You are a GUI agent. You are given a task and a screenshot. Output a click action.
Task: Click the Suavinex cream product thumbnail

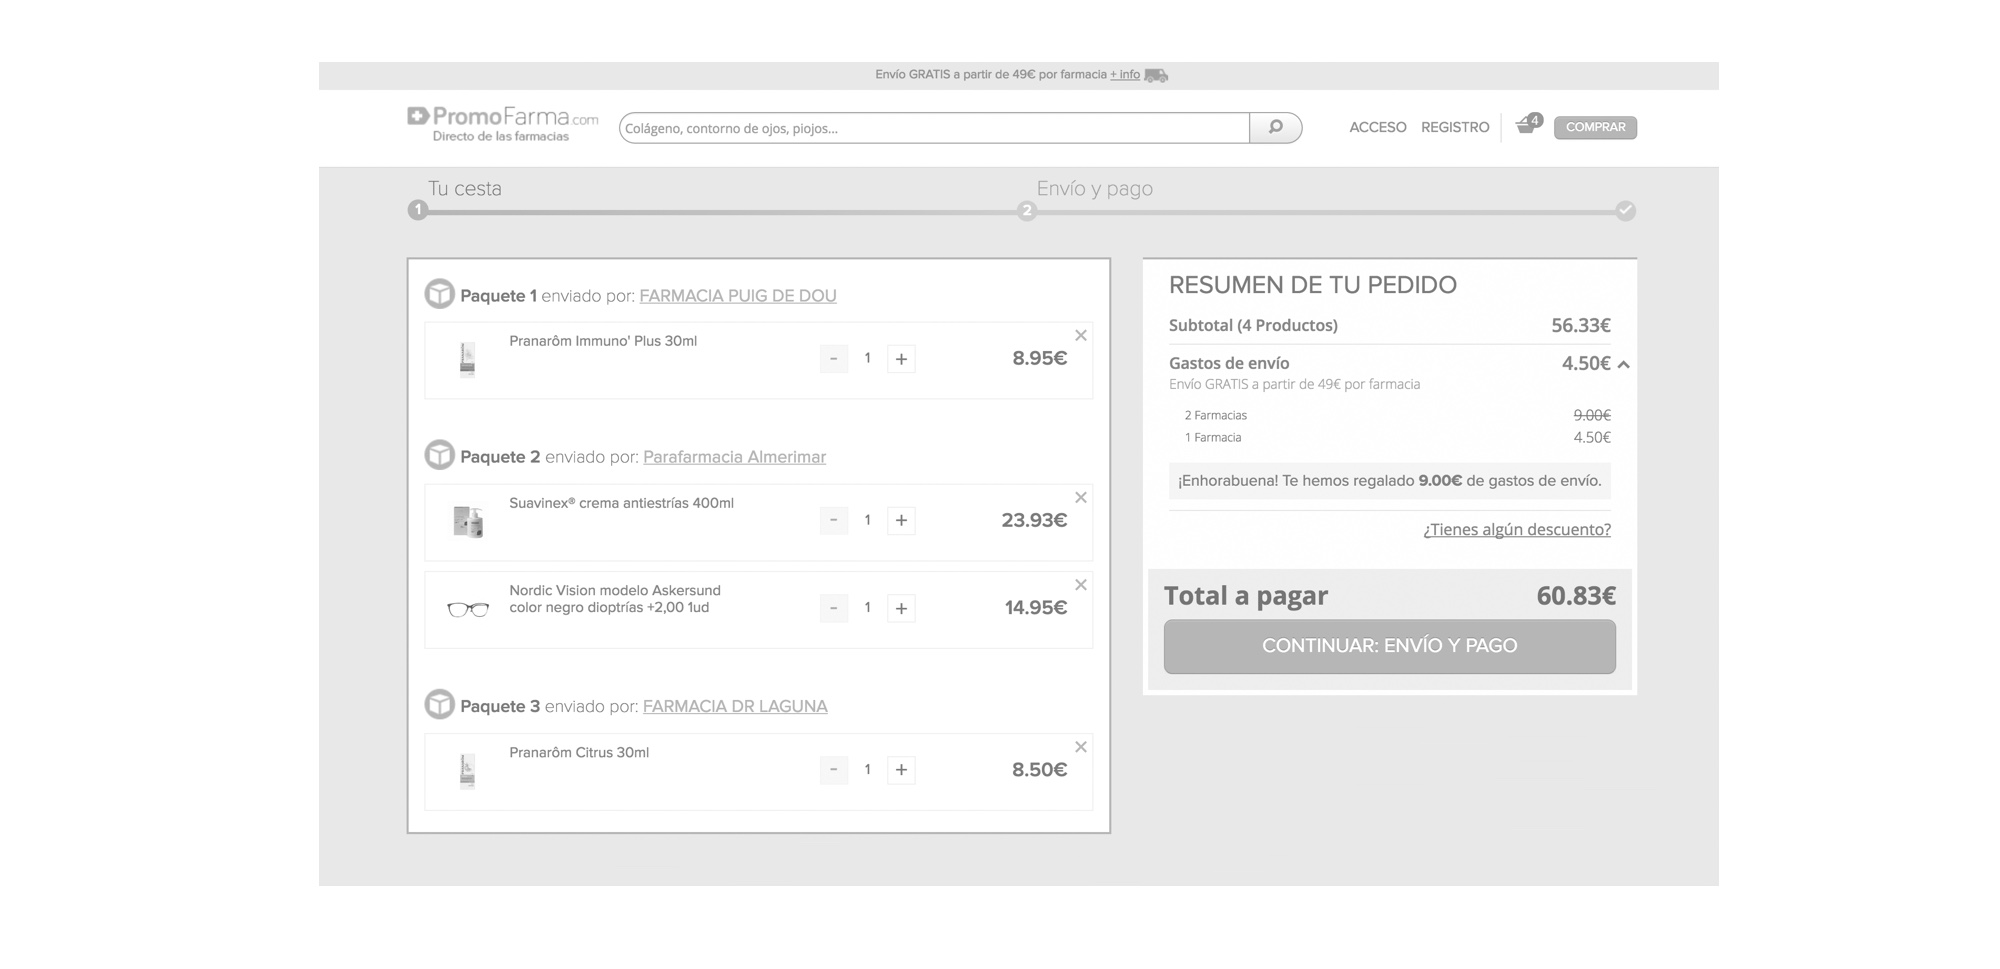click(467, 521)
